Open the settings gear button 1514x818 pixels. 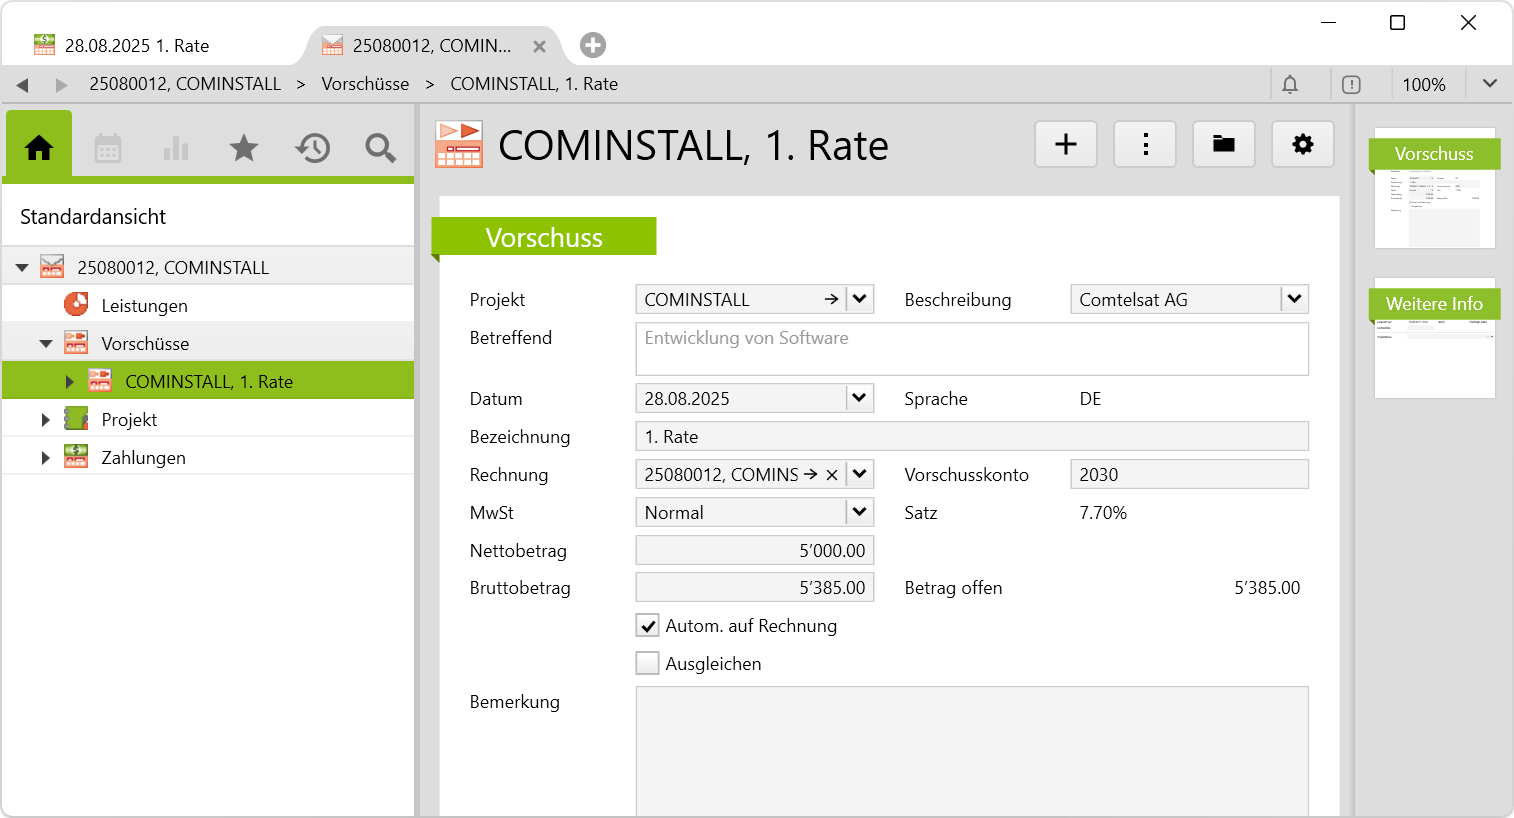coord(1302,145)
